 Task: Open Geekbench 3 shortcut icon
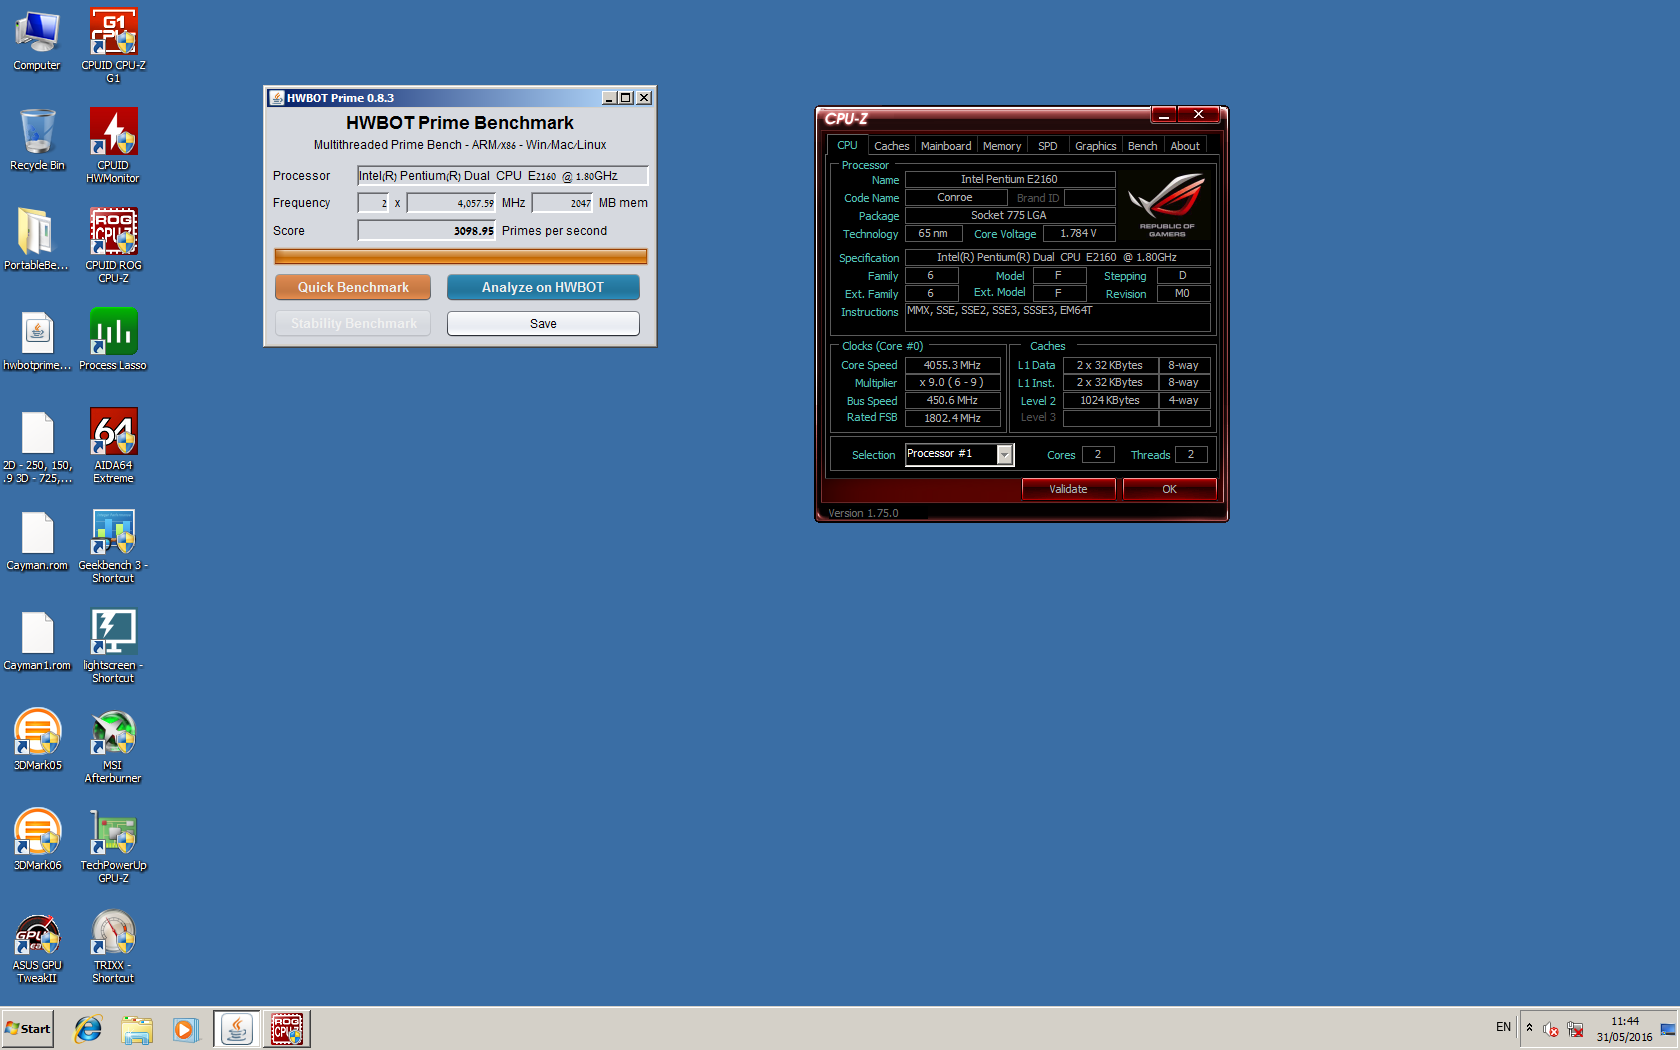click(x=113, y=546)
